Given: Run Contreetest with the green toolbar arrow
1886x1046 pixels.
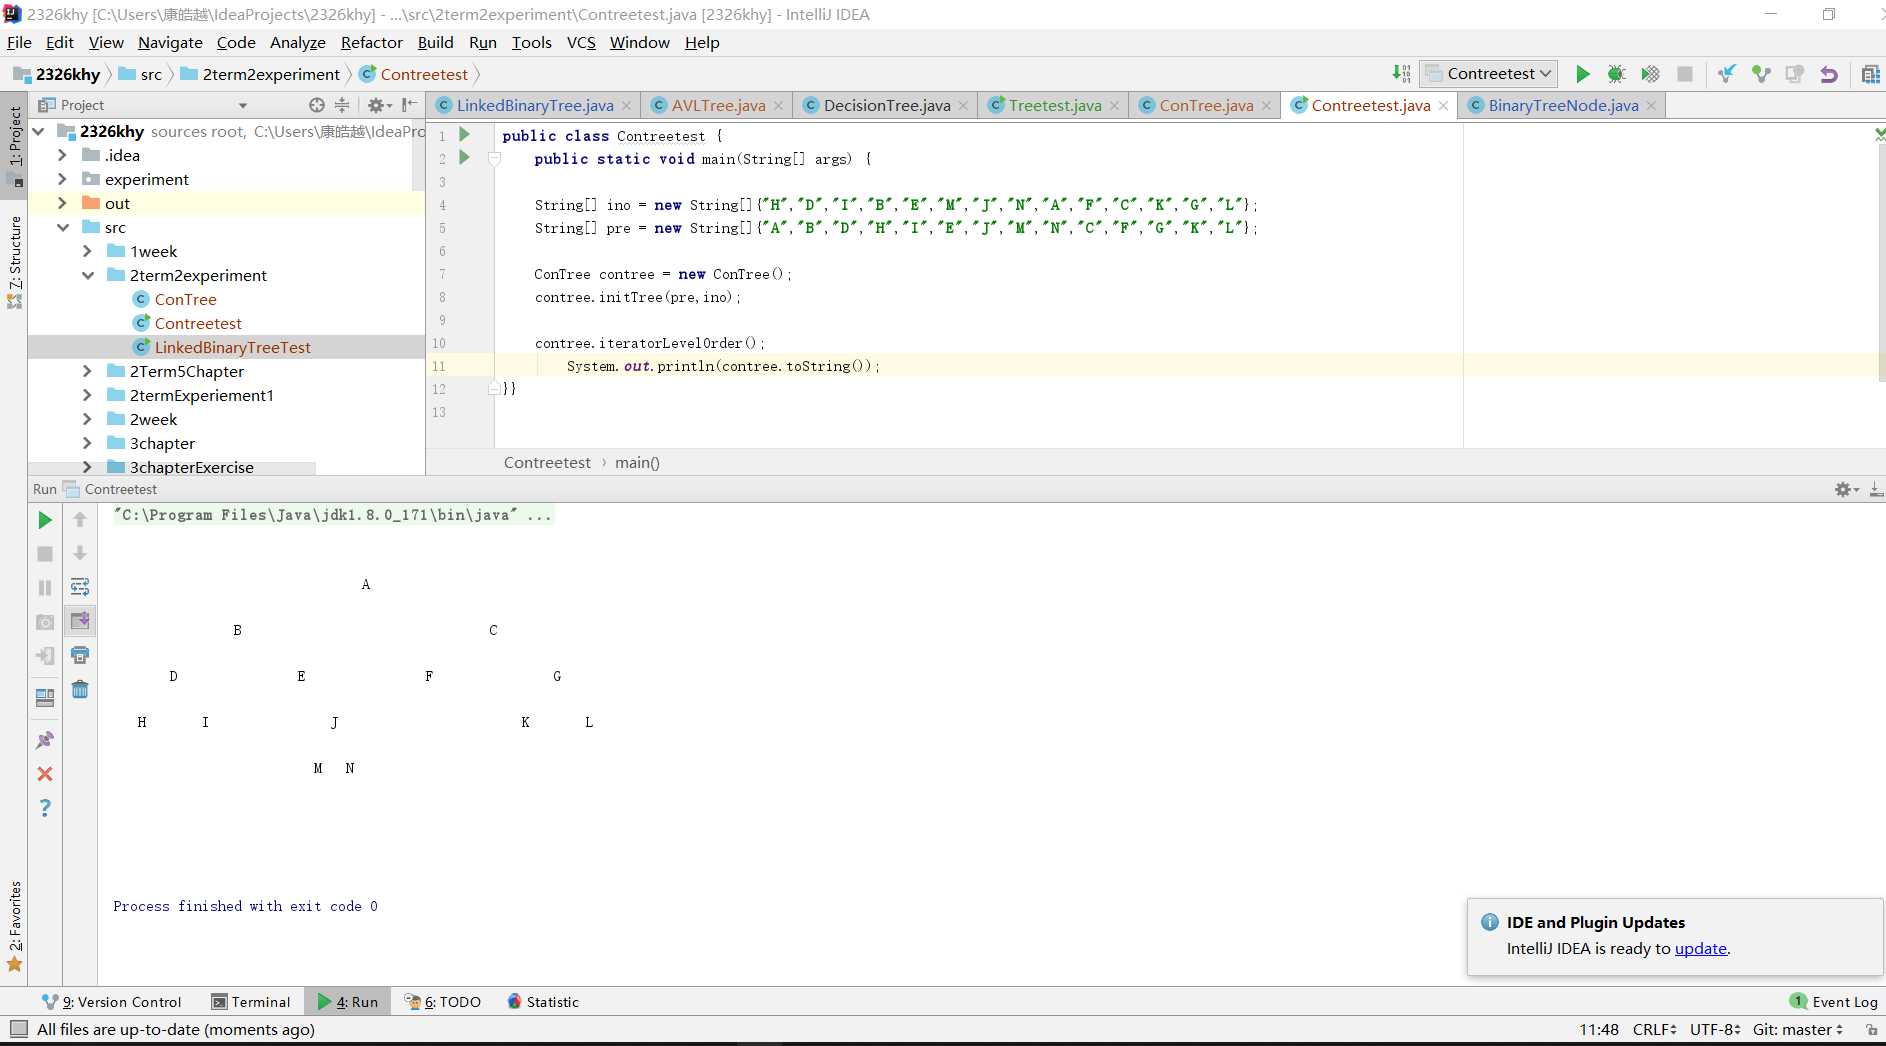Looking at the screenshot, I should [1583, 74].
